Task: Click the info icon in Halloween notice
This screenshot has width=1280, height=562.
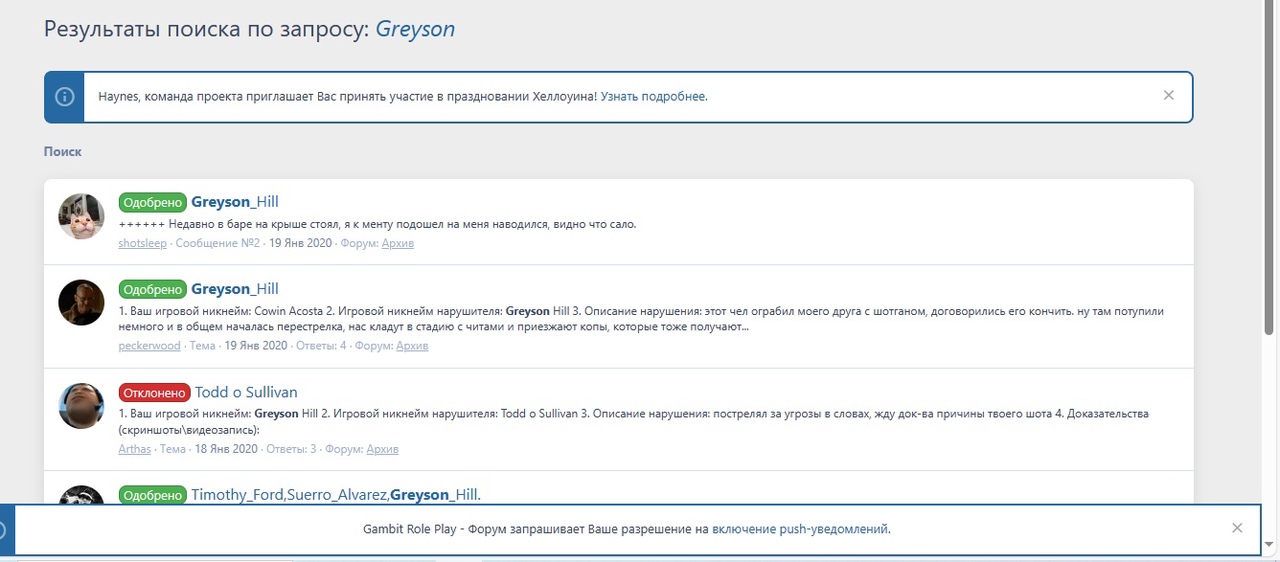Action: click(x=64, y=97)
